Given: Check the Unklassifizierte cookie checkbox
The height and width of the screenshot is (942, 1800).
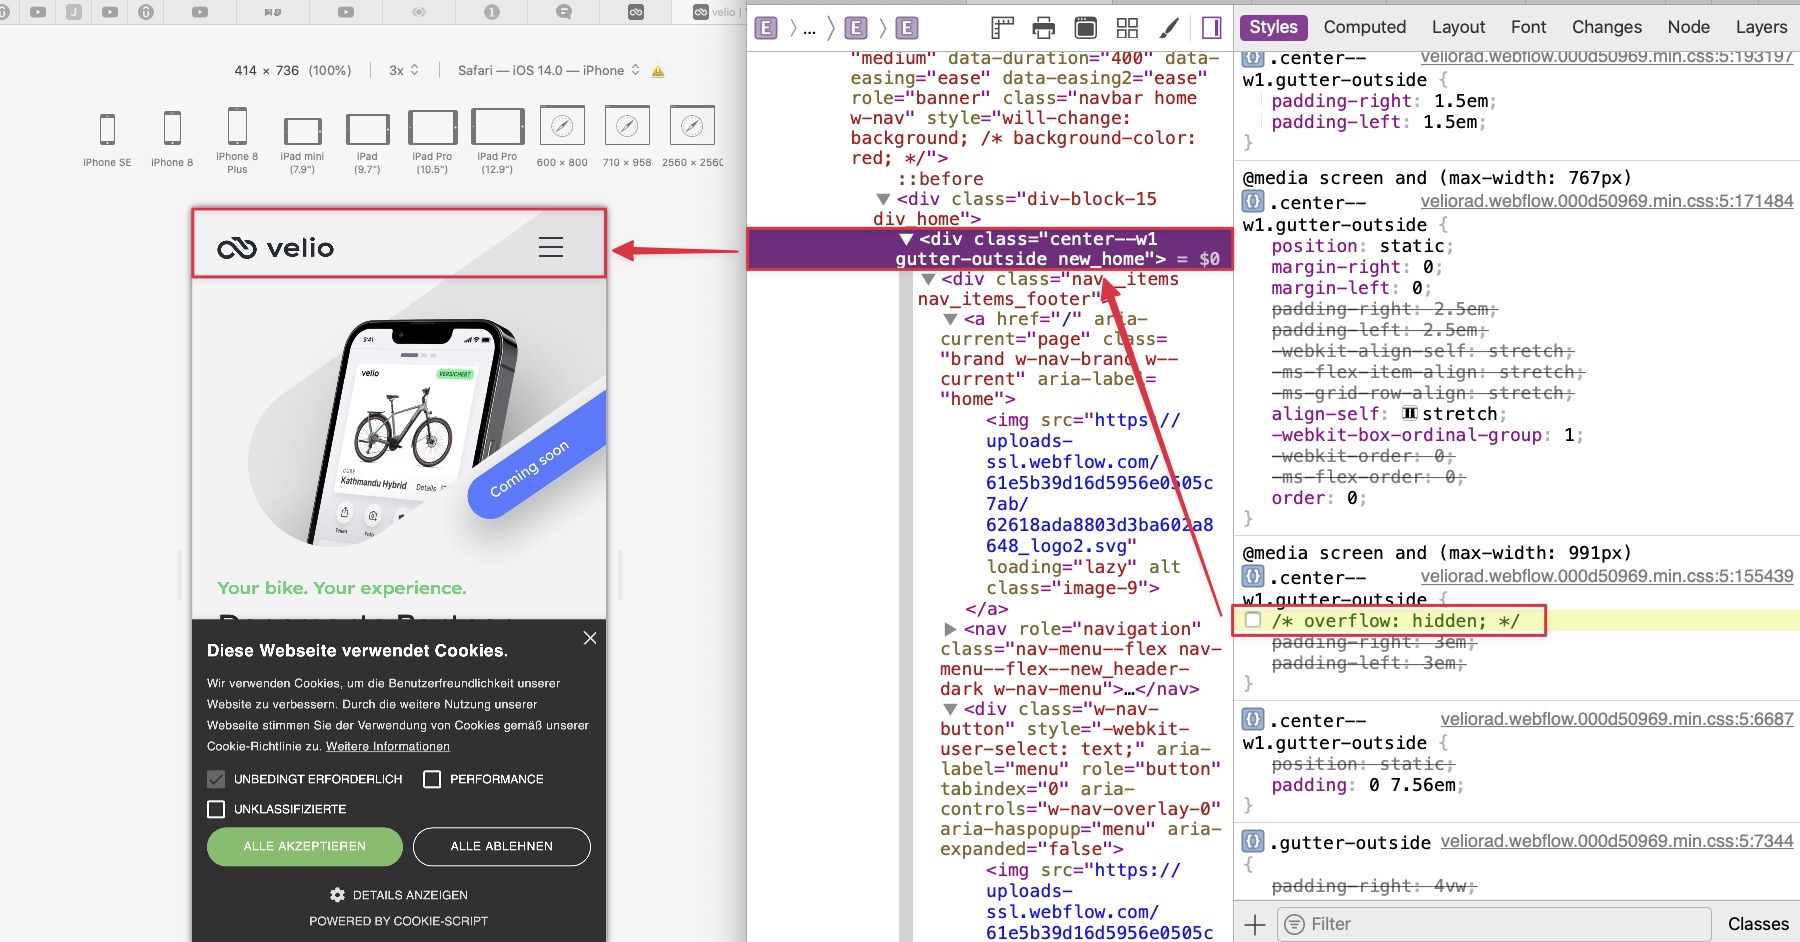Looking at the screenshot, I should coord(216,809).
